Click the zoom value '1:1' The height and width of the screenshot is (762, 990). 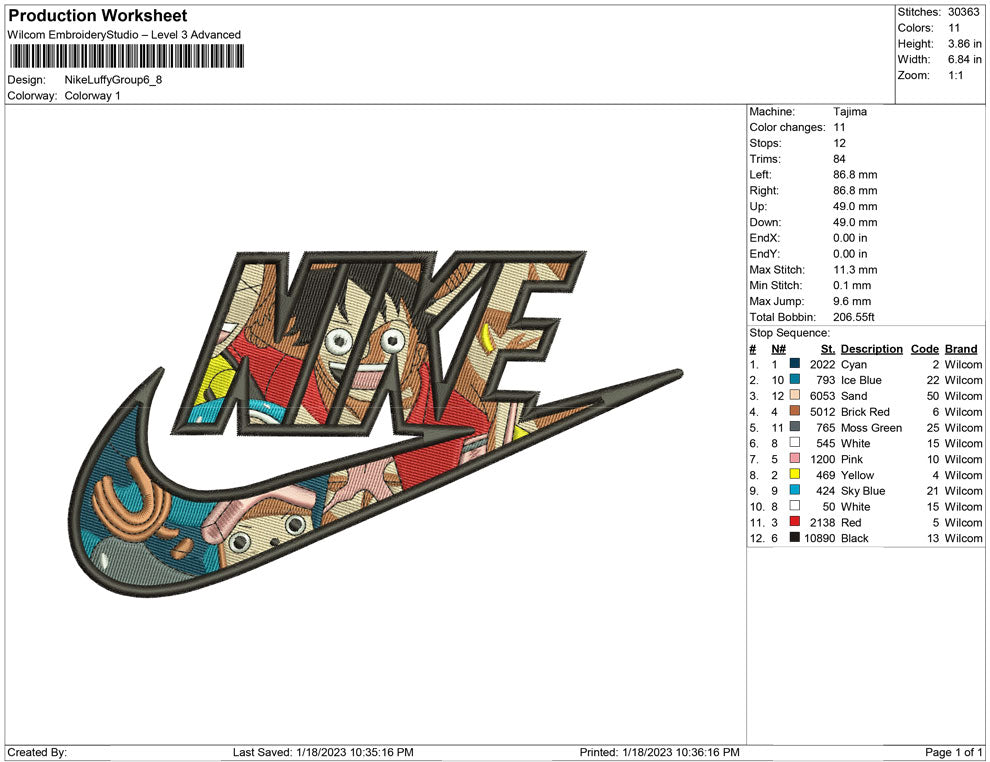coord(955,75)
